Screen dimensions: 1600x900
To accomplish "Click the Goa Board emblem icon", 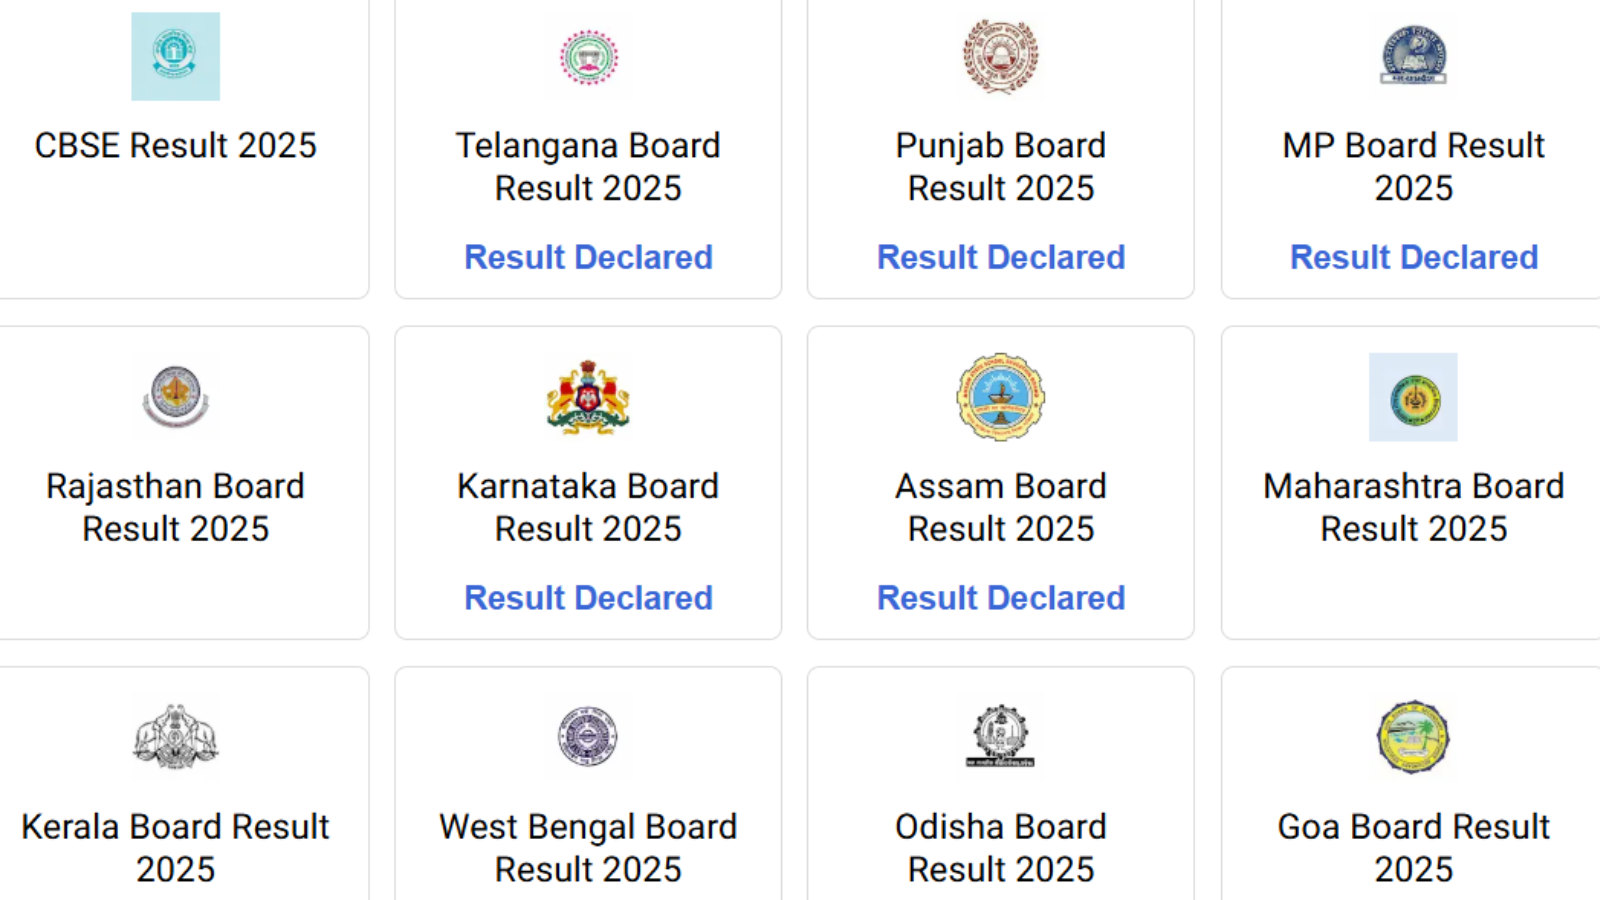I will point(1413,737).
